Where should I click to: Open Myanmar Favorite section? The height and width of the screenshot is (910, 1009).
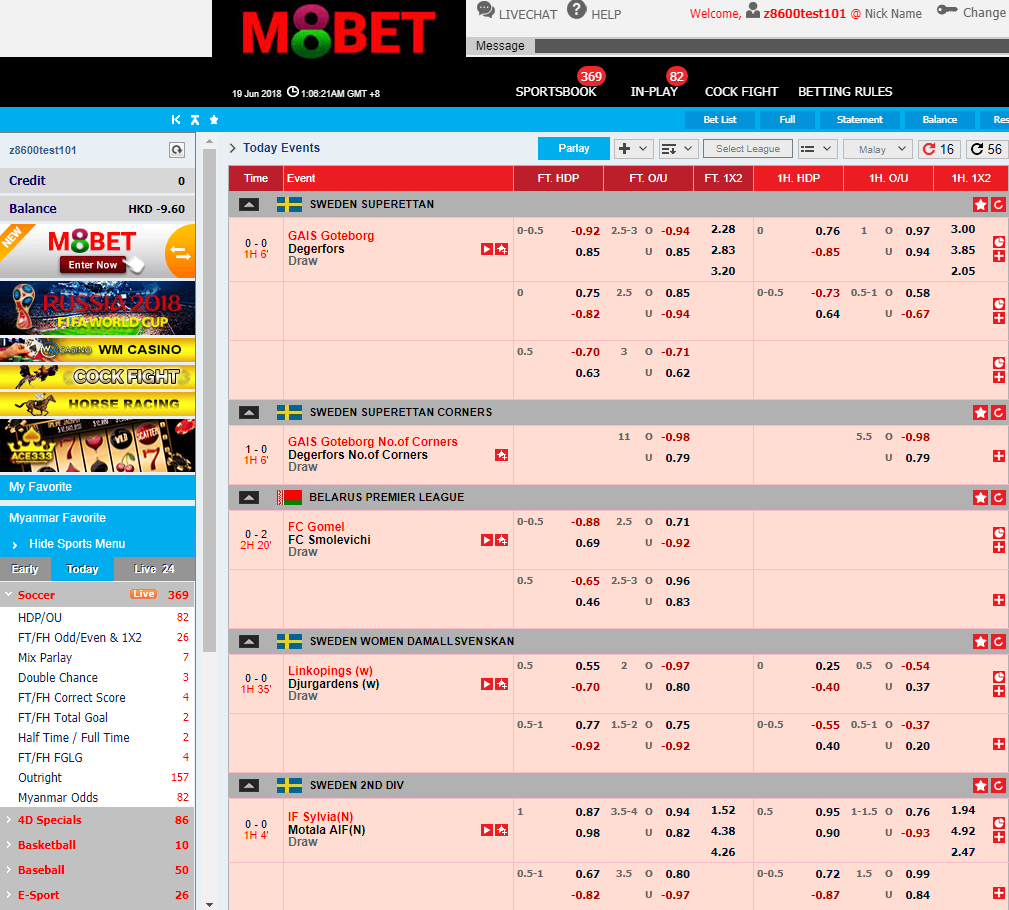tap(97, 518)
